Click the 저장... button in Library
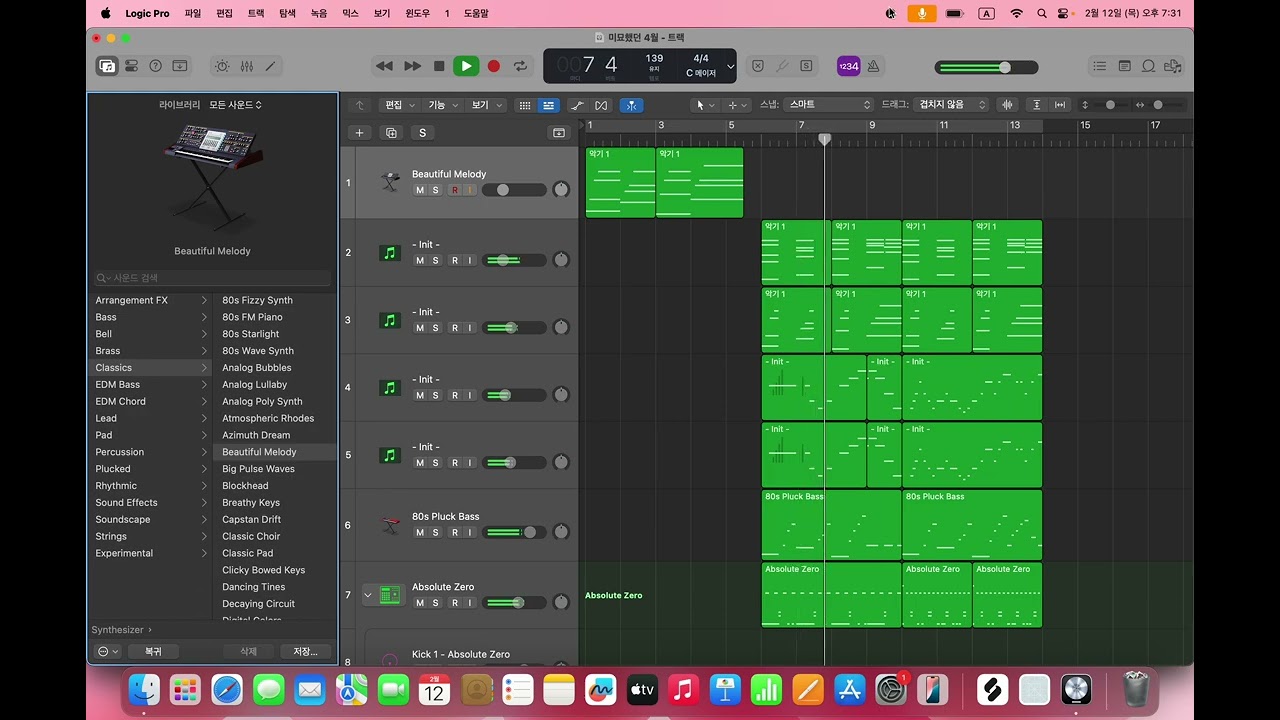Image resolution: width=1280 pixels, height=720 pixels. (305, 651)
